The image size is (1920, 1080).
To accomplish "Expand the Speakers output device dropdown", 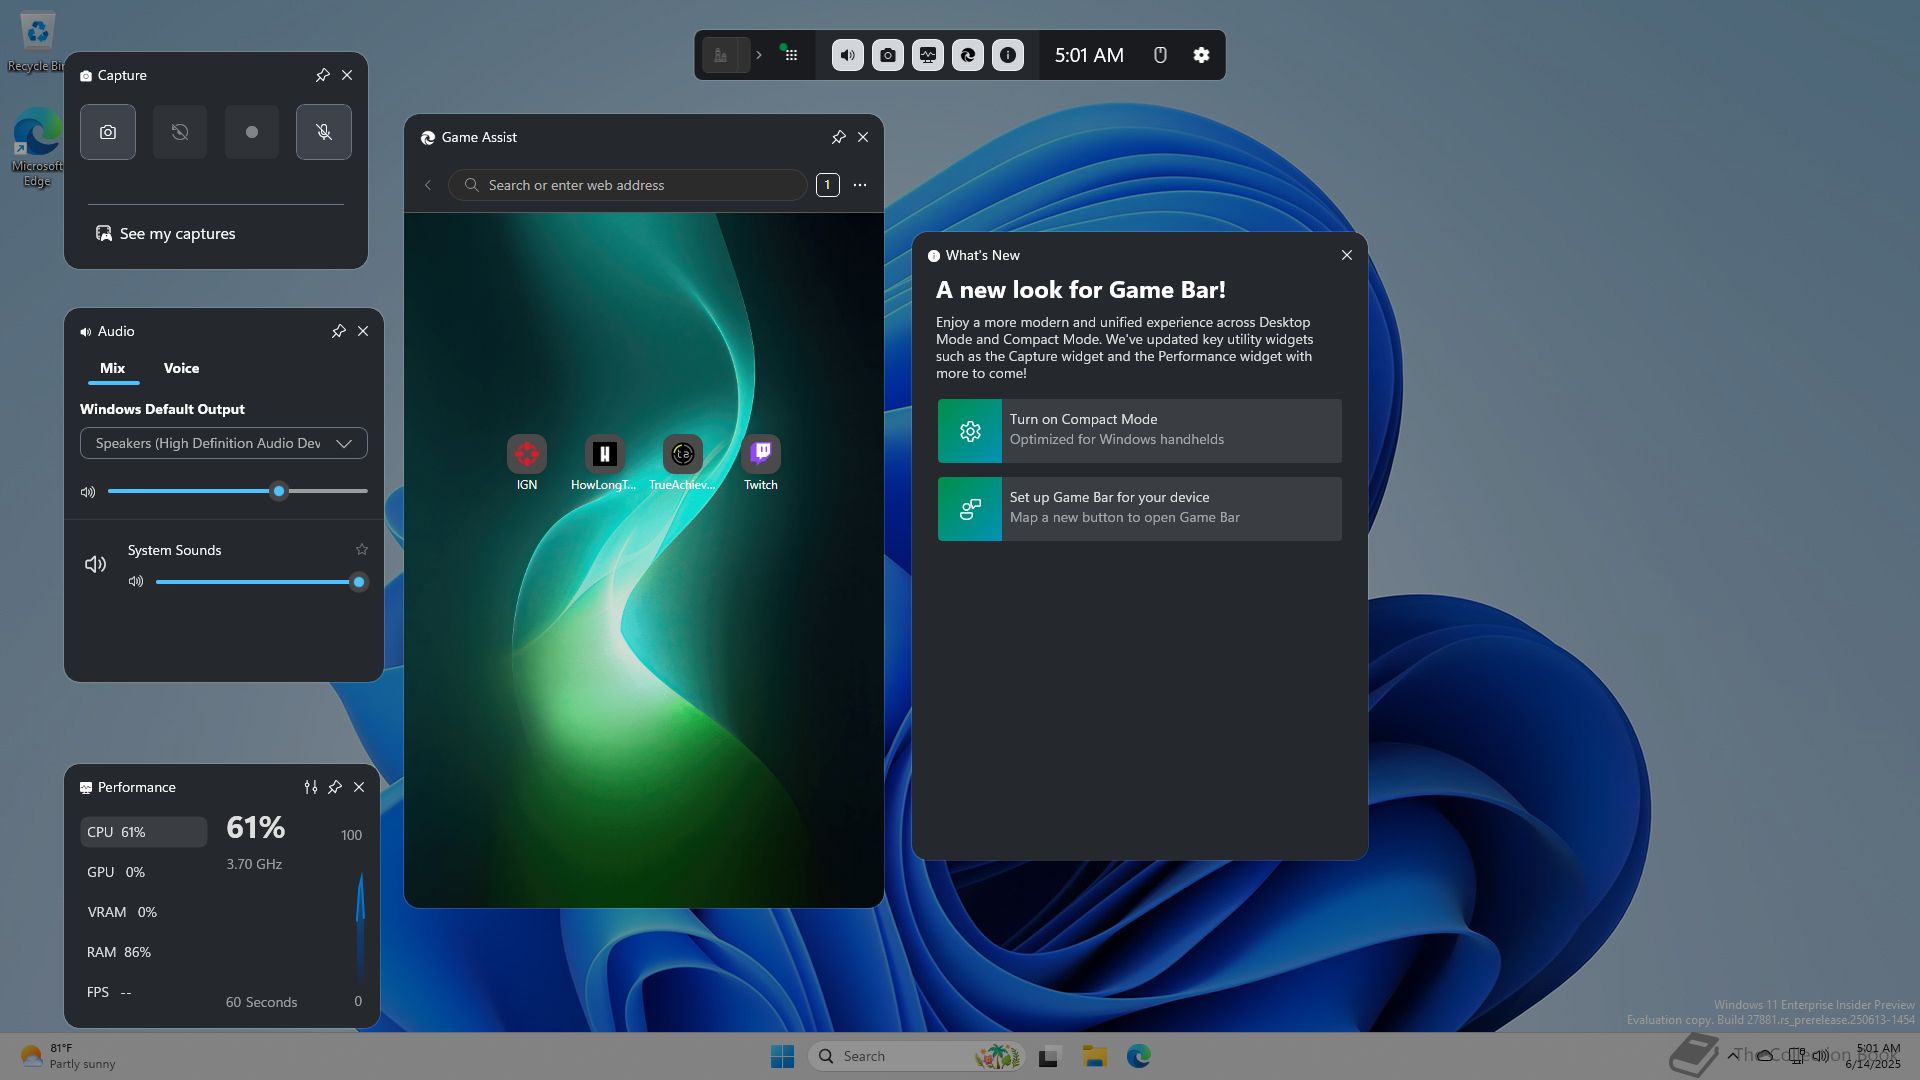I will 224,443.
